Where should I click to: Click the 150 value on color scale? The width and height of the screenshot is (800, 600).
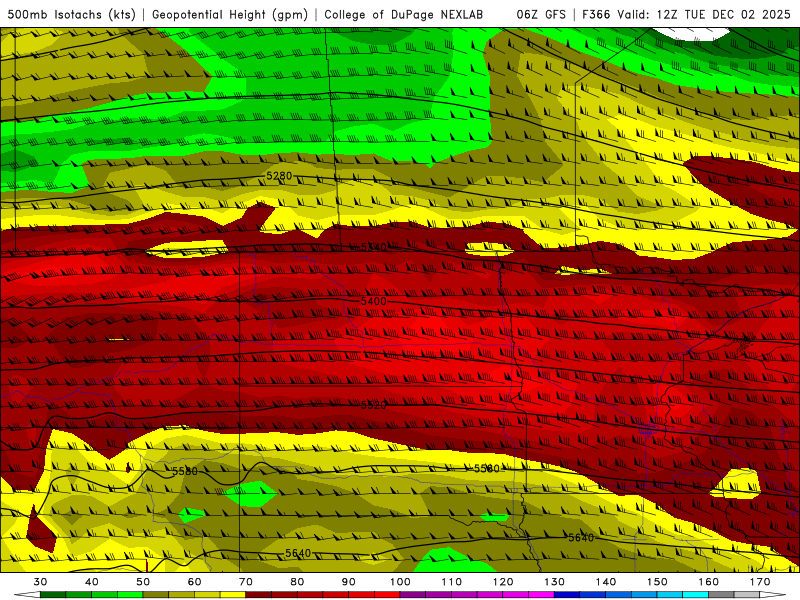point(658,582)
